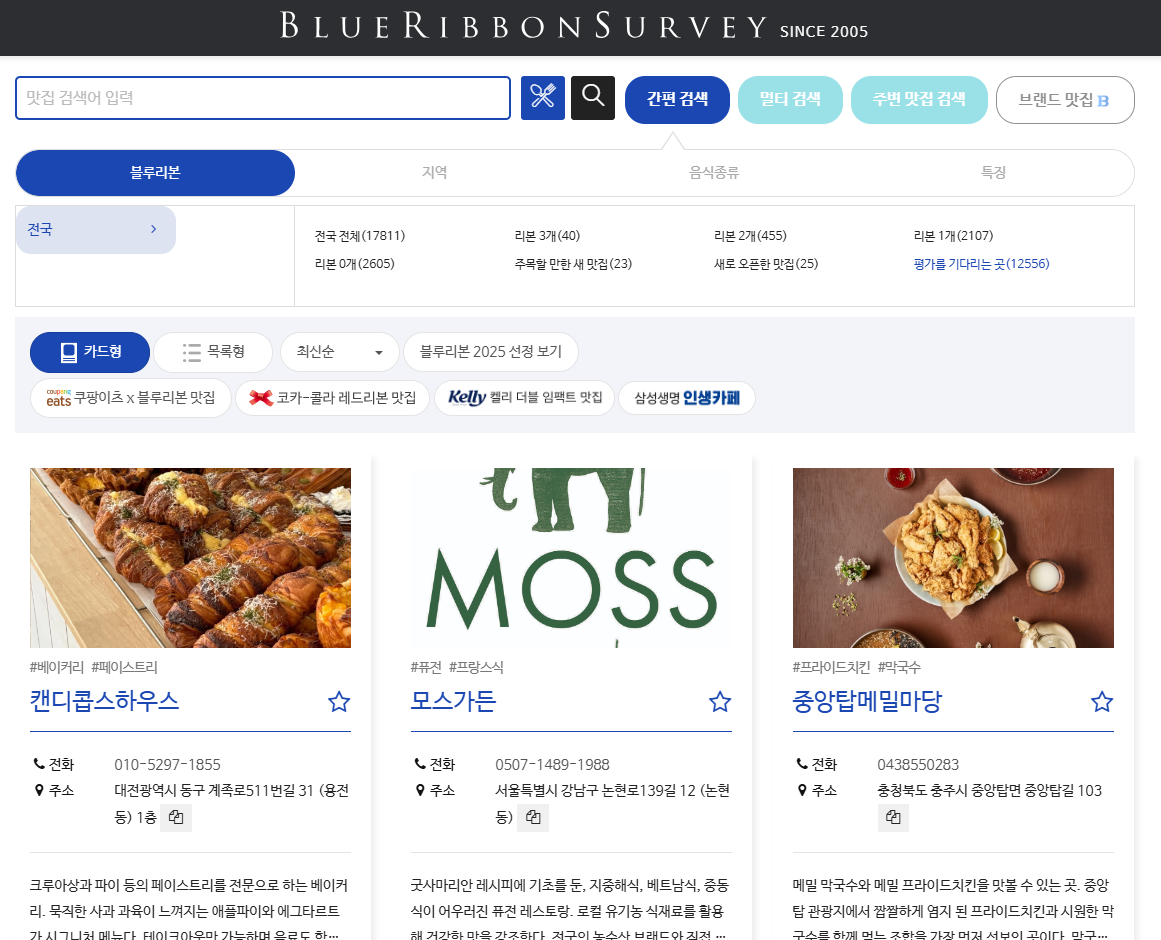This screenshot has height=940, width=1161.
Task: Filter by 주목할 만한 새 맛집(23)
Action: pyautogui.click(x=573, y=264)
